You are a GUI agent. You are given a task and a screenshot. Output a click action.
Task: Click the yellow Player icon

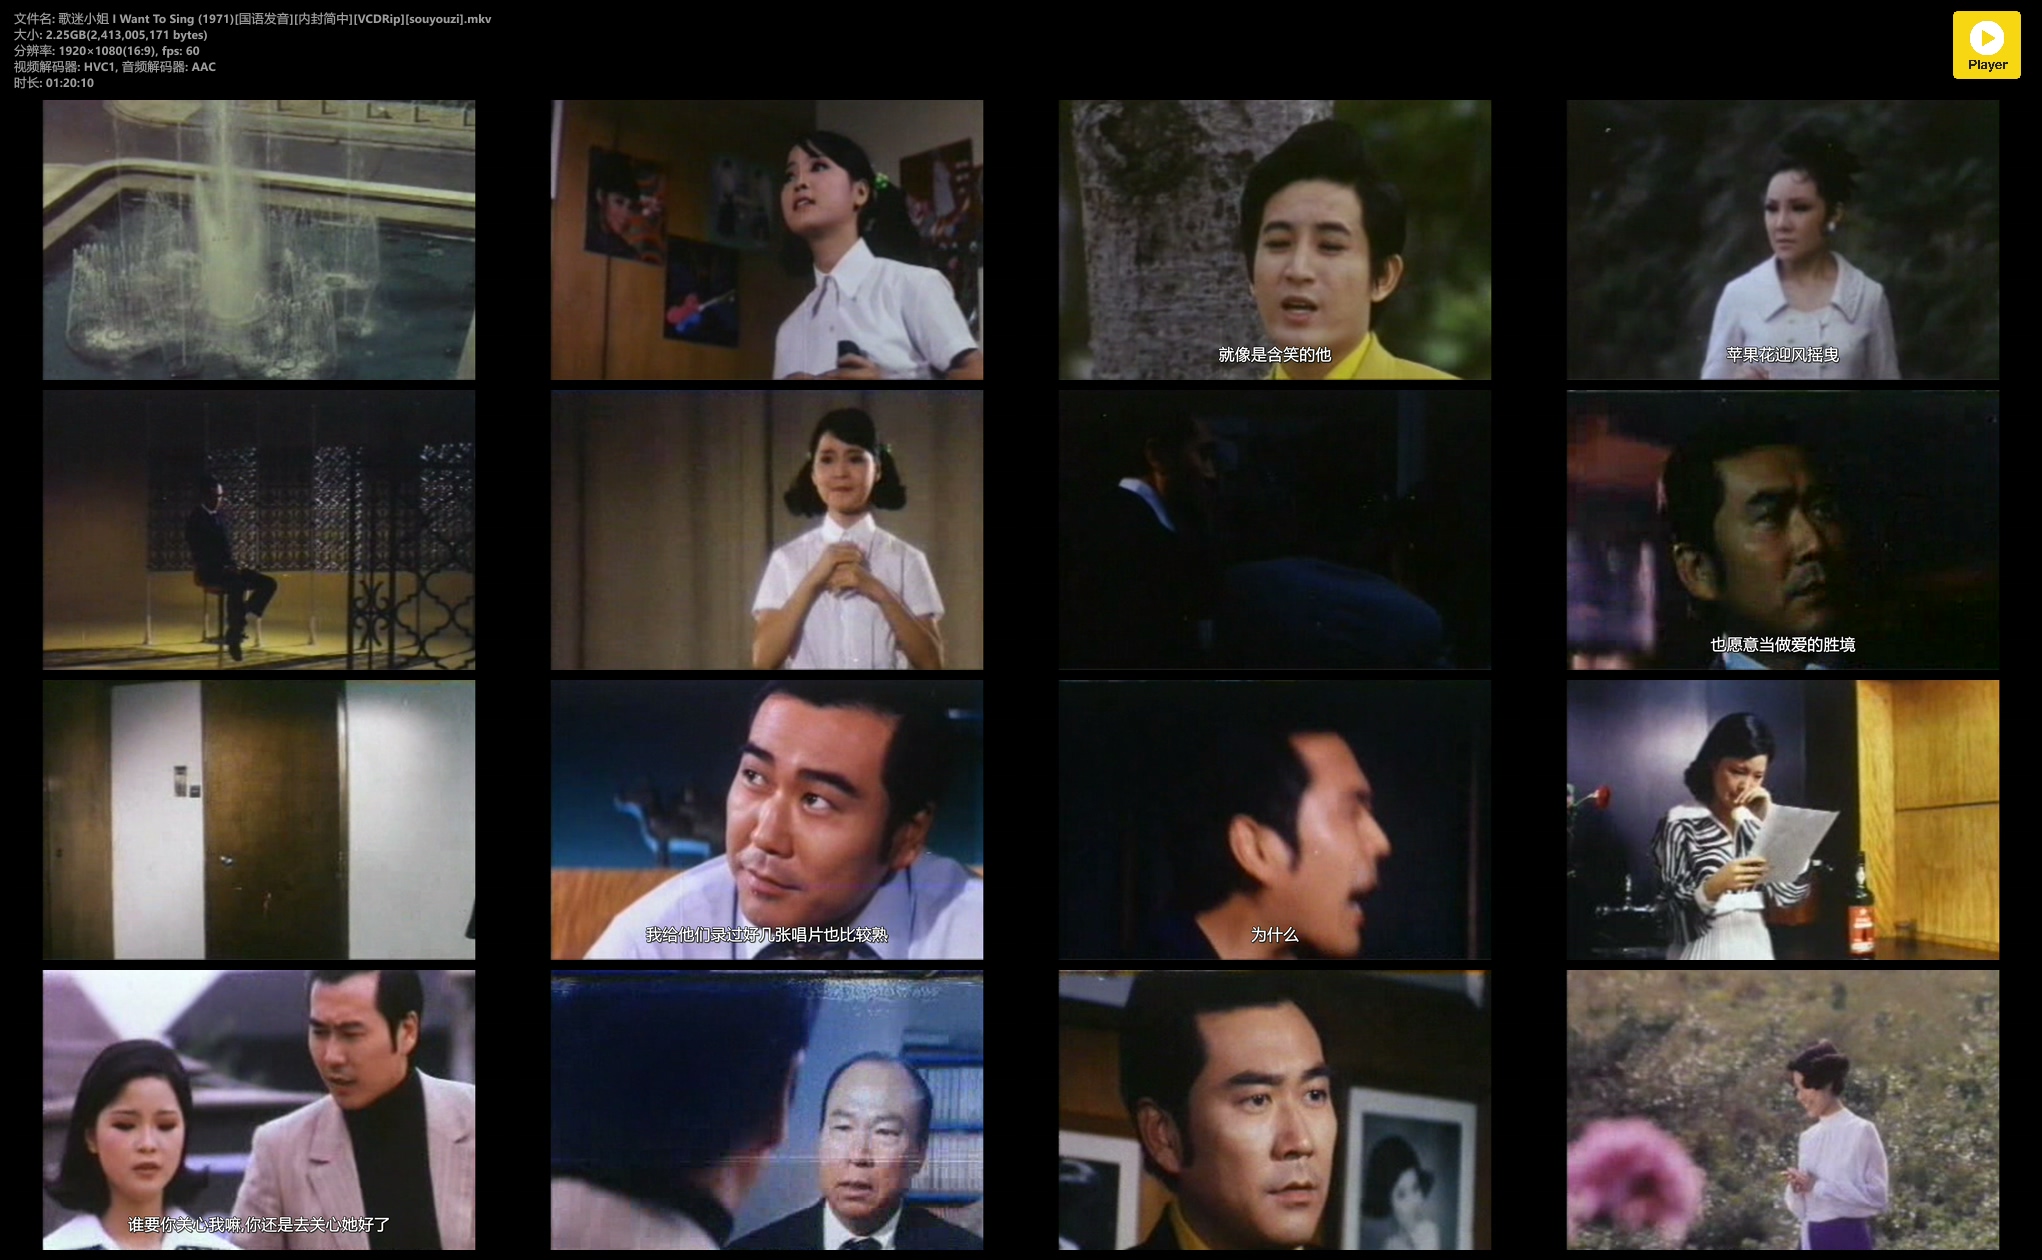(x=1986, y=45)
